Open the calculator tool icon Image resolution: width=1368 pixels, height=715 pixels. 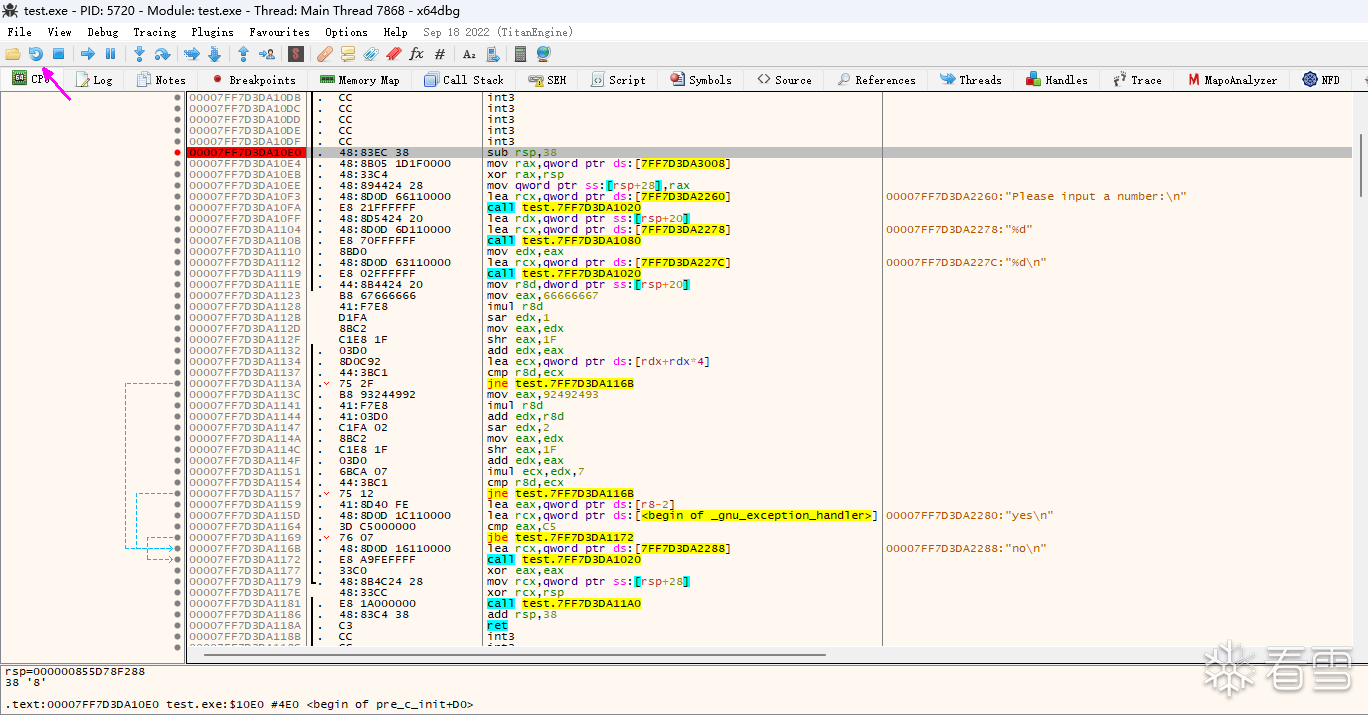521,54
